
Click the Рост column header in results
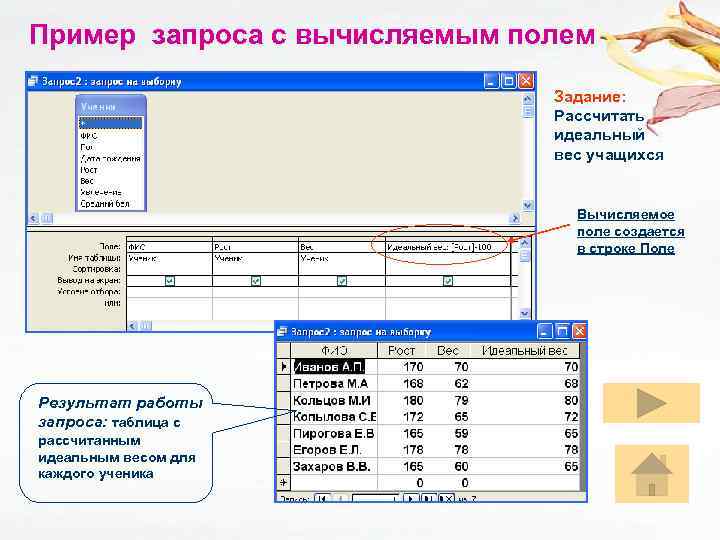point(401,350)
